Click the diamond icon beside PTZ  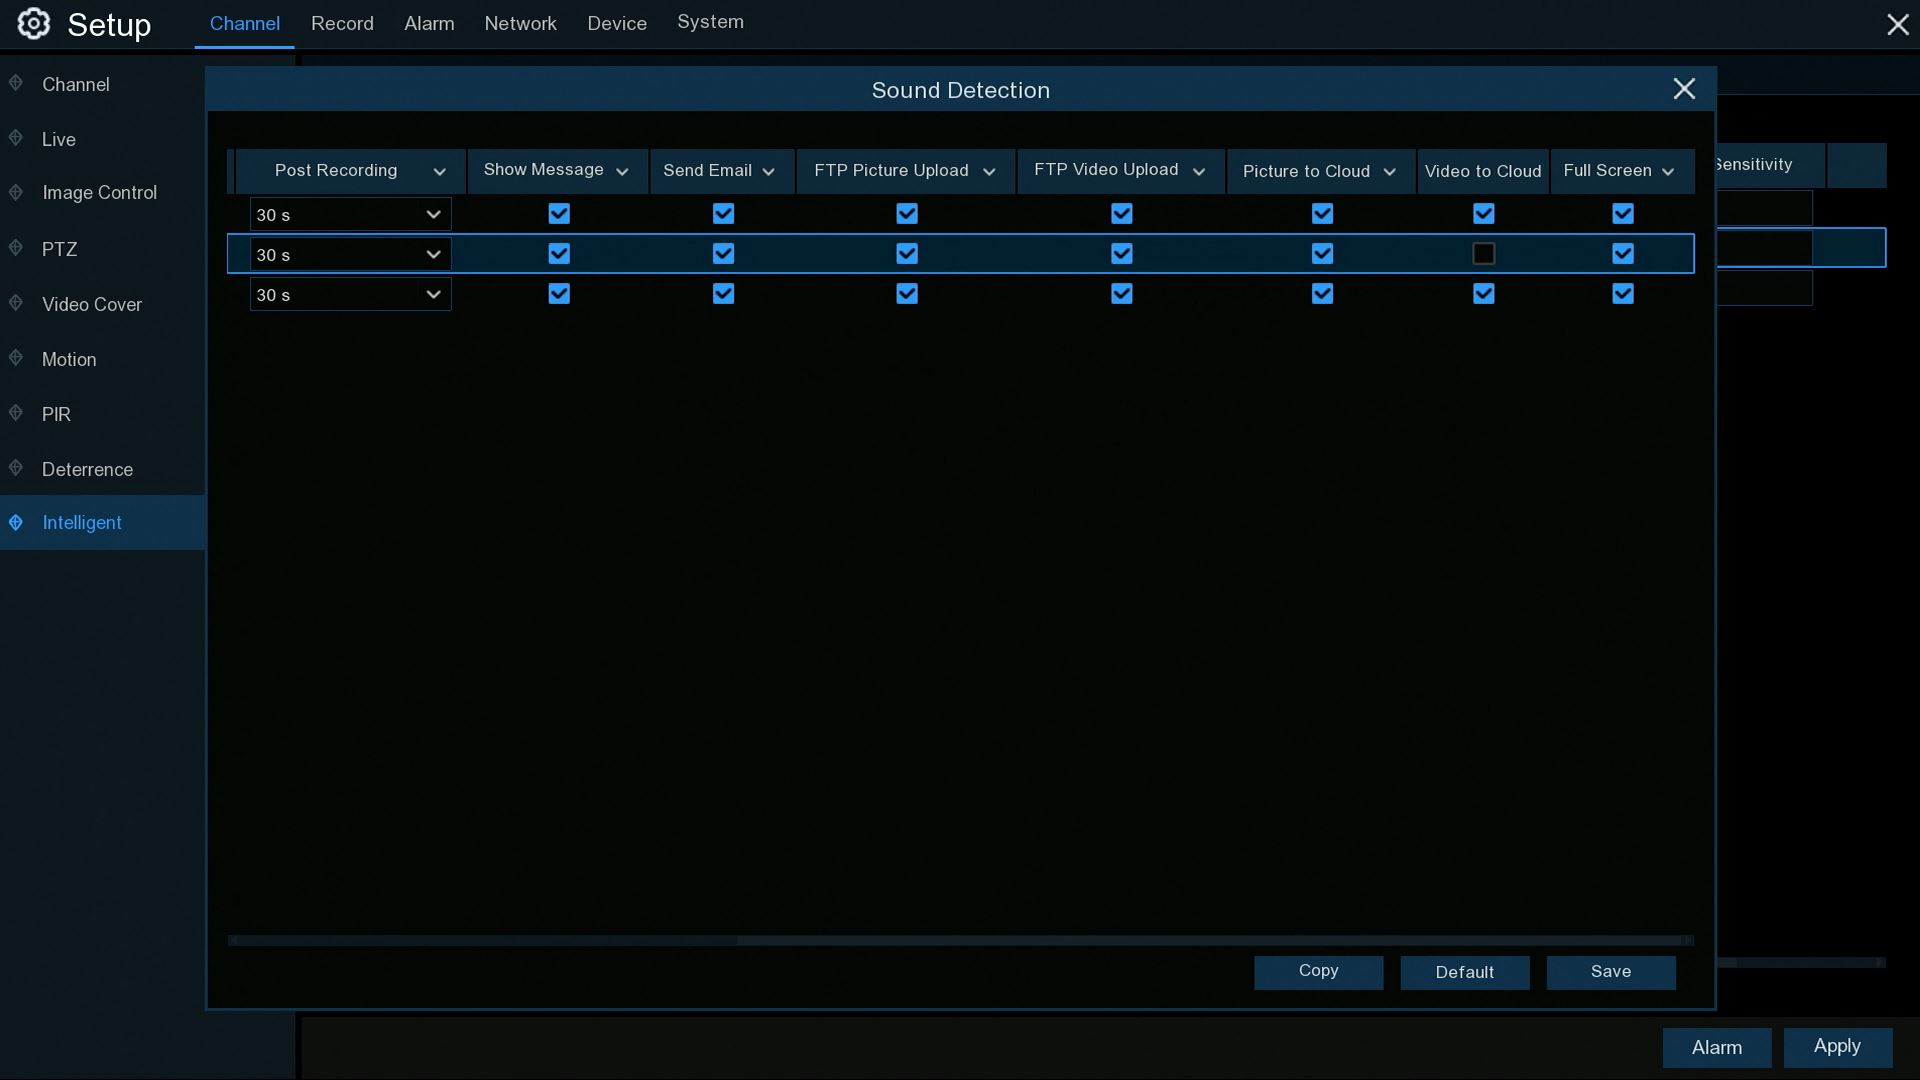(16, 248)
